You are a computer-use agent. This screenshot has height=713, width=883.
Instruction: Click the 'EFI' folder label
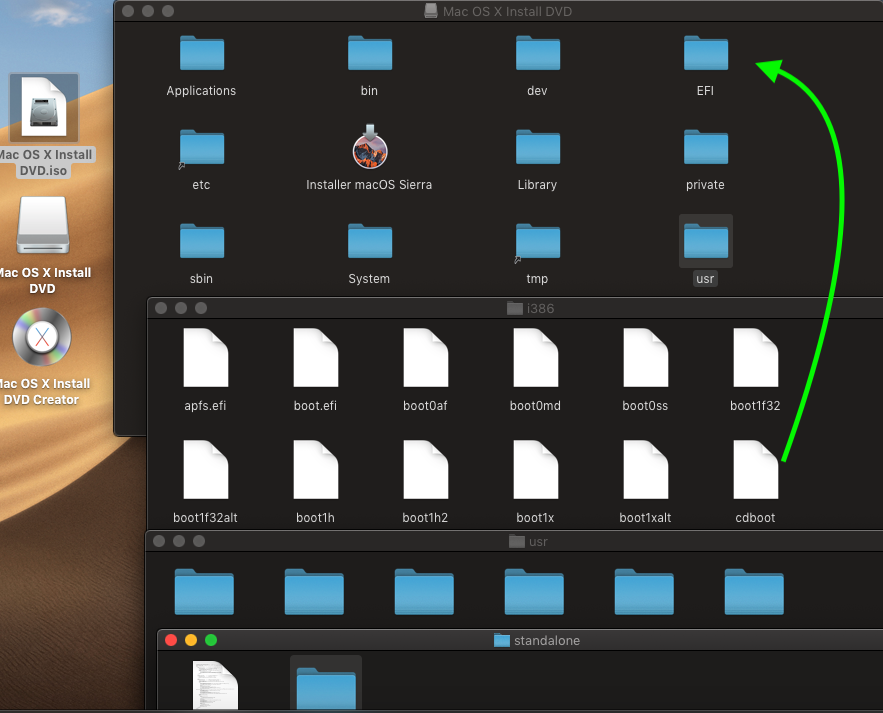coord(705,91)
